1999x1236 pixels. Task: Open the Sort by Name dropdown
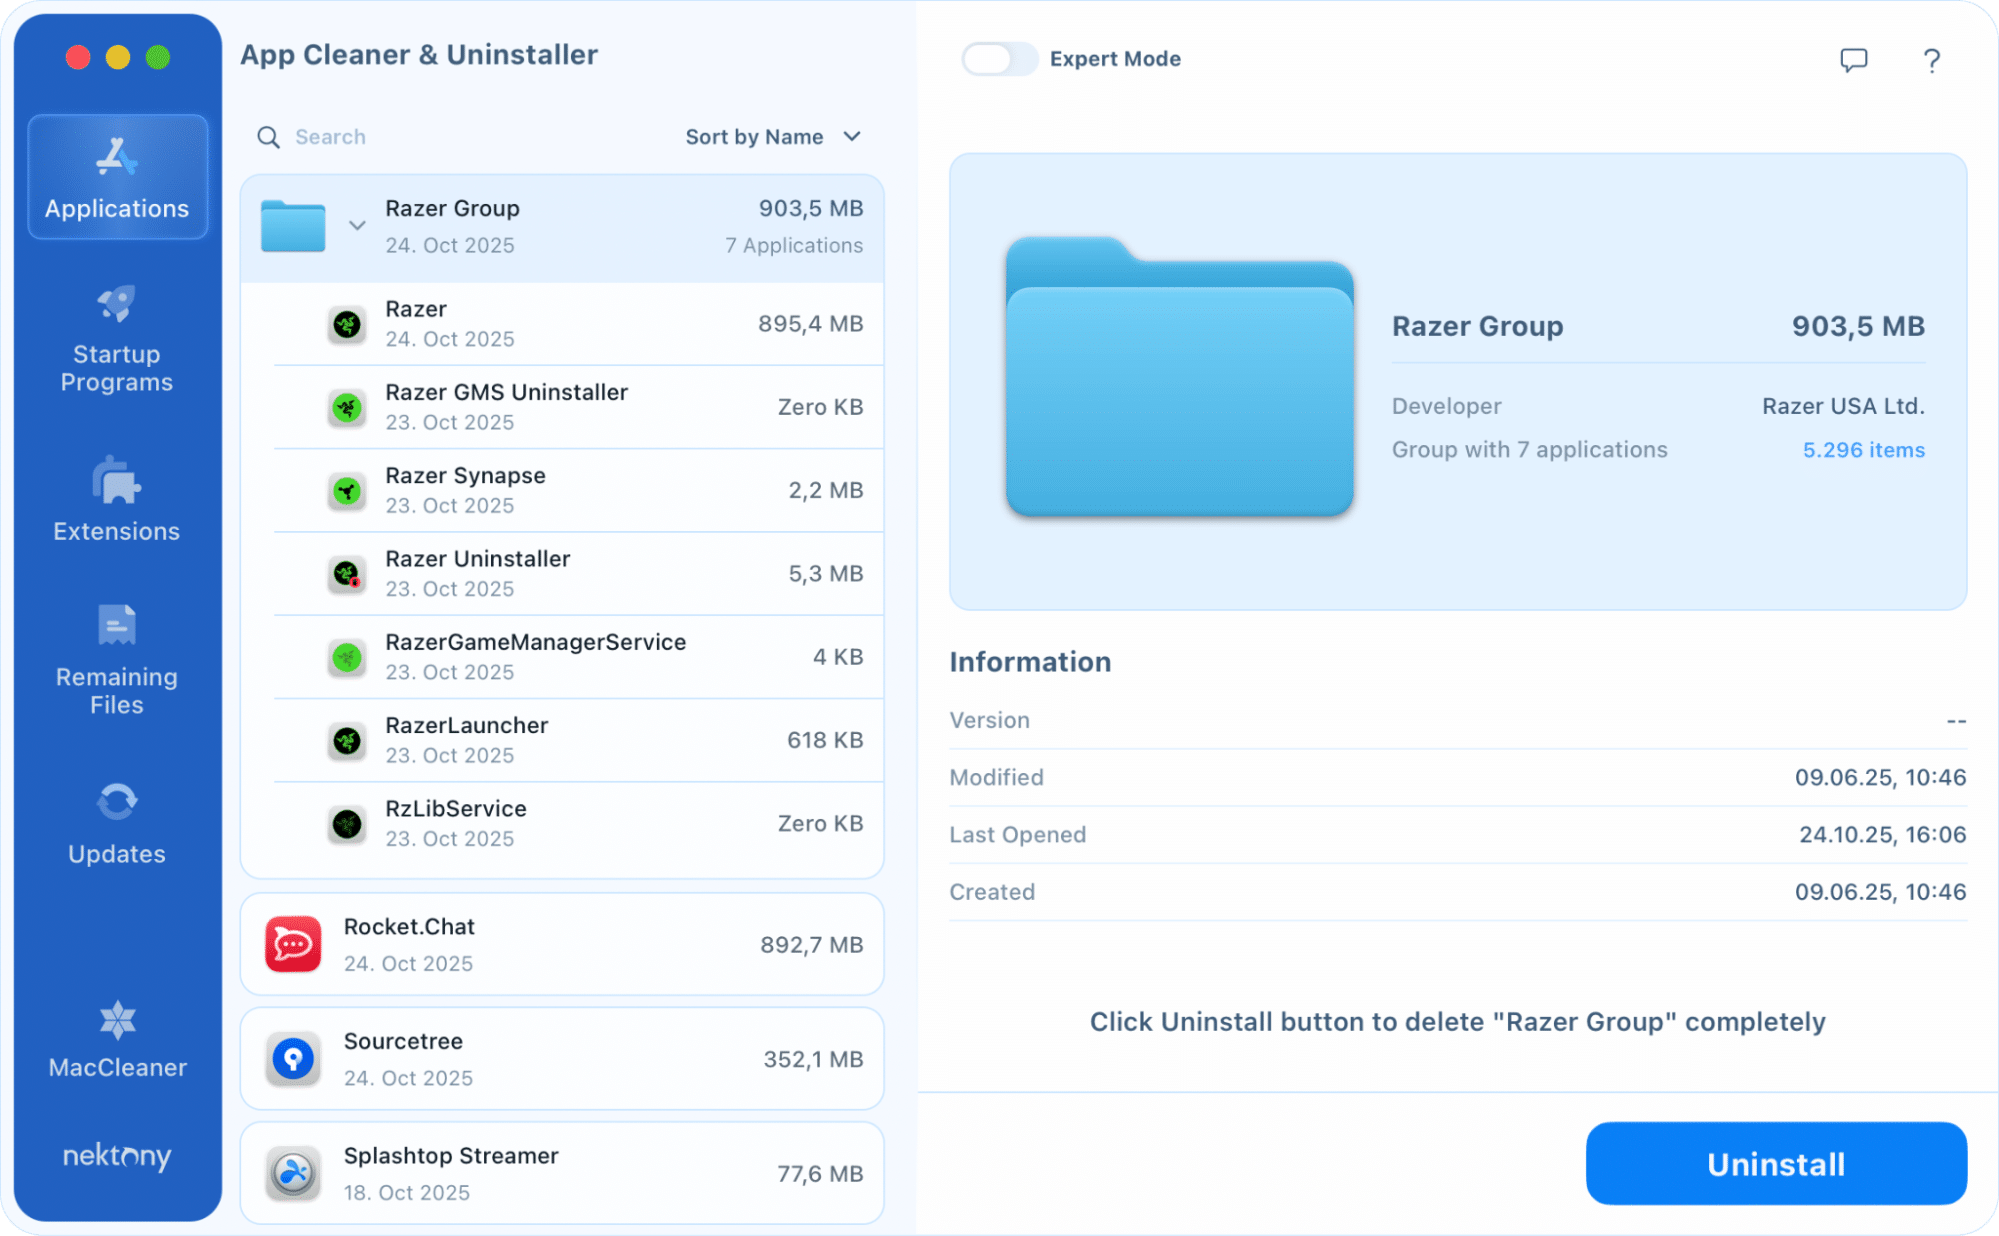click(x=772, y=137)
